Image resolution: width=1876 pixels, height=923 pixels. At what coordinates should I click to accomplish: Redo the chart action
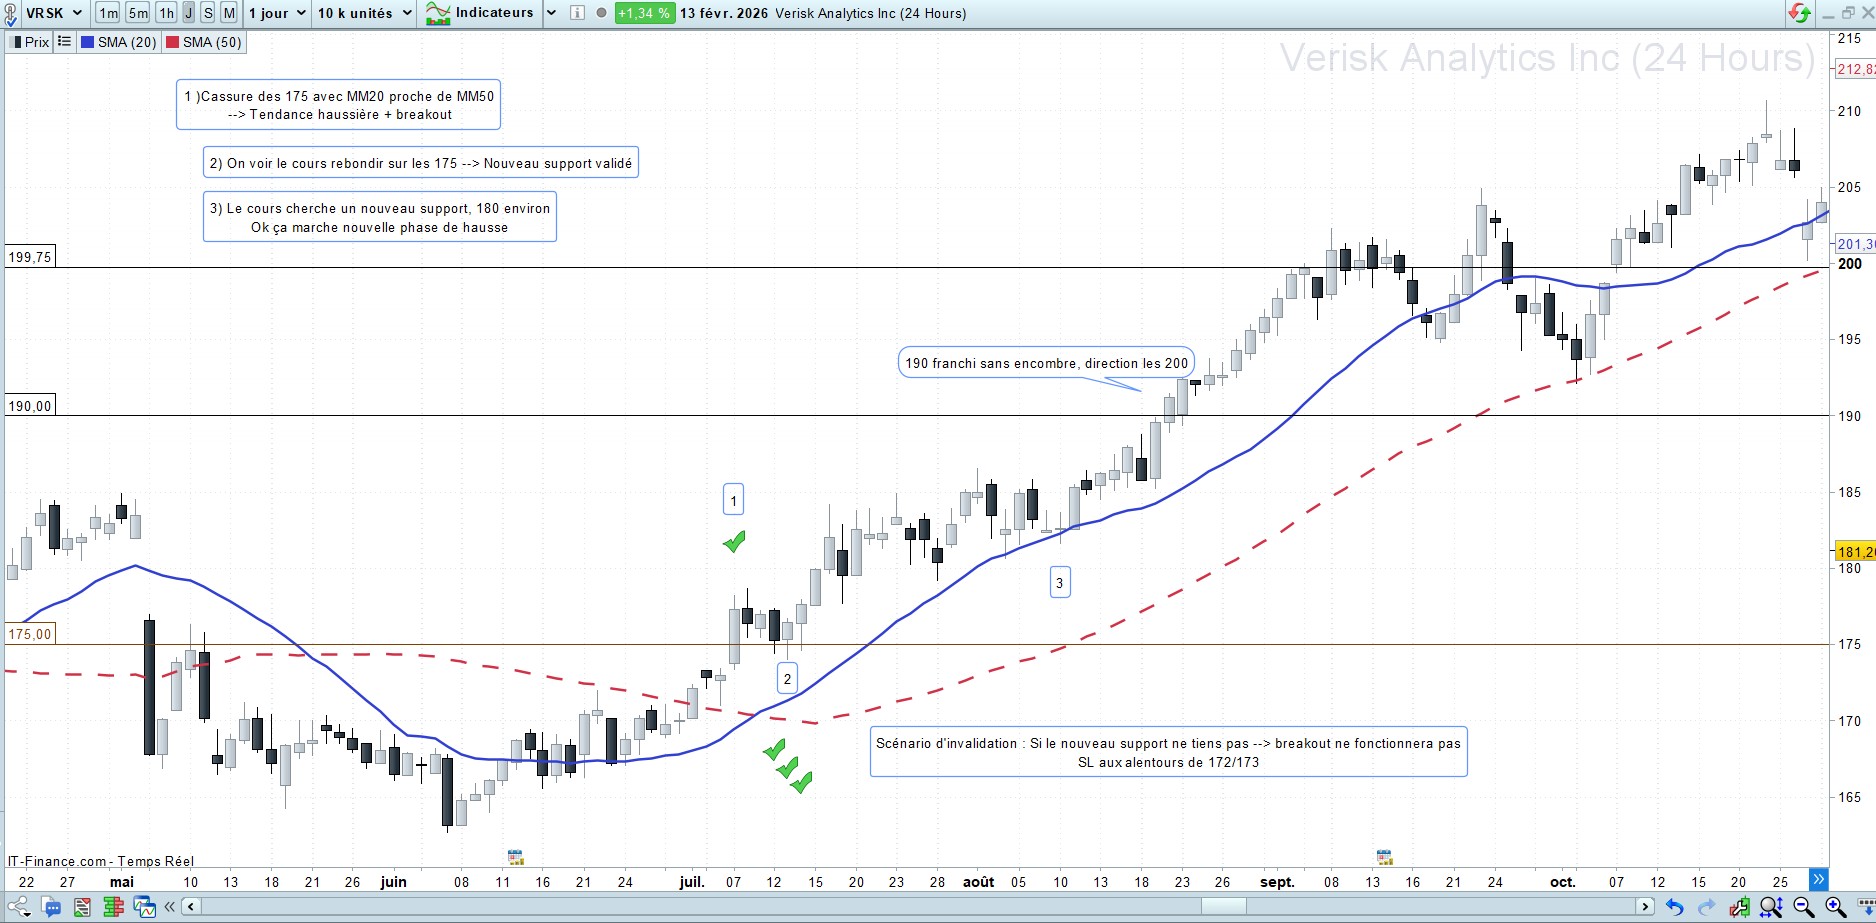click(1707, 907)
